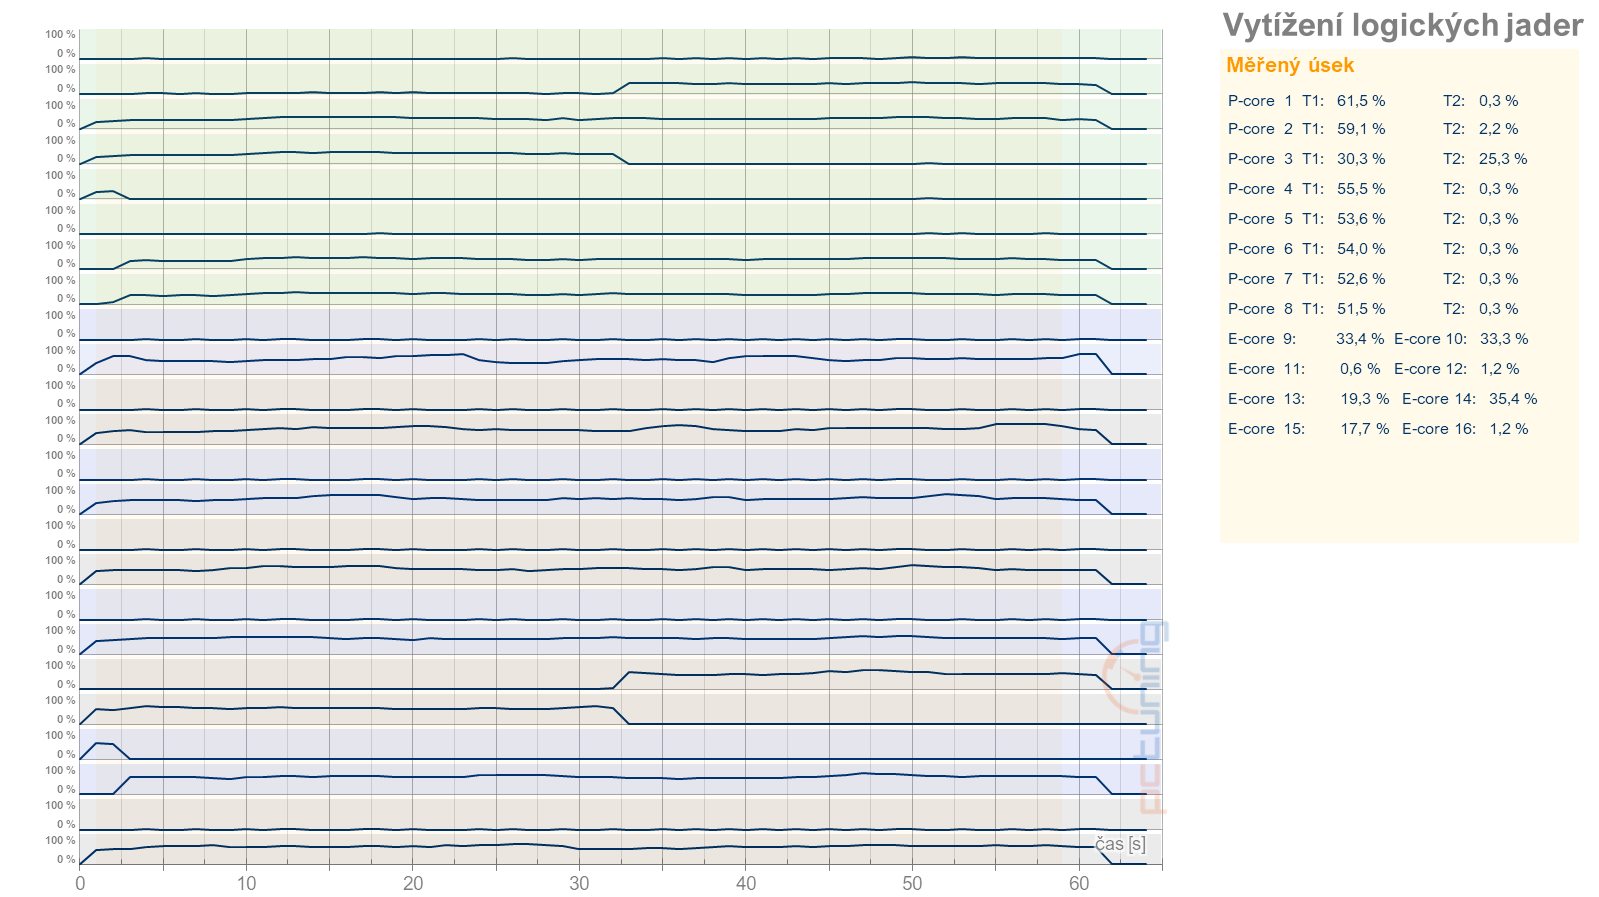1599x897 pixels.
Task: Select the P-core 3 T2 value 25,3 %
Action: (1503, 159)
